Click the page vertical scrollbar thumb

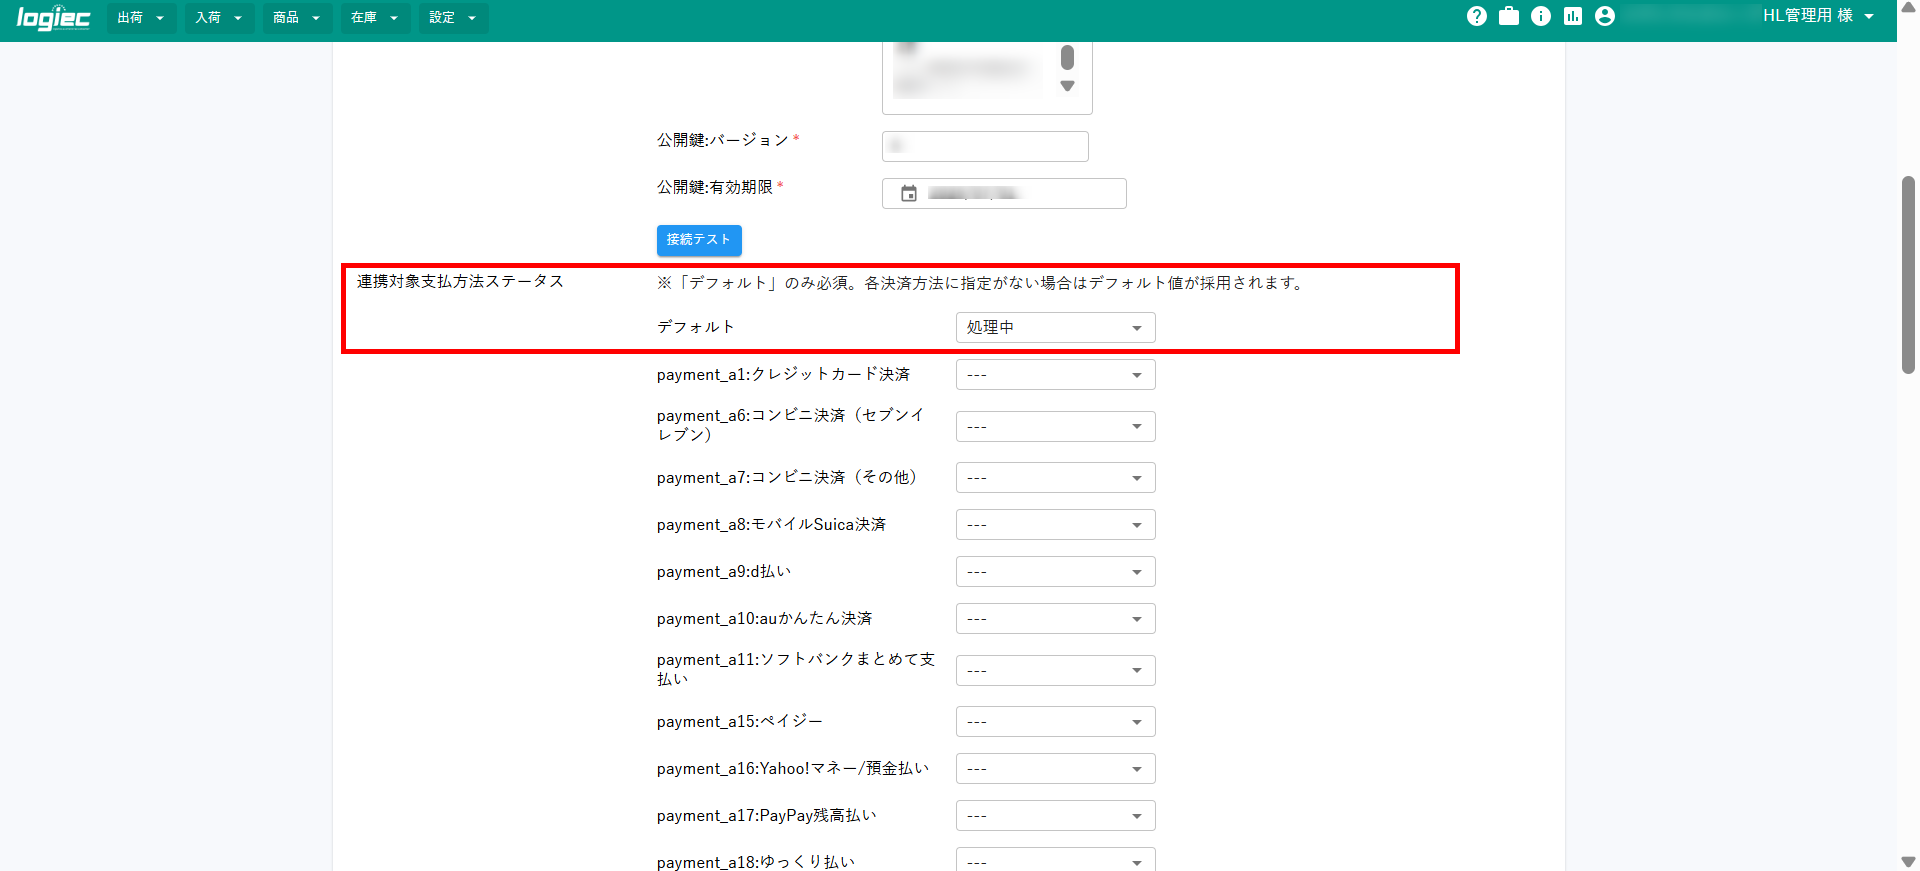[x=1908, y=275]
